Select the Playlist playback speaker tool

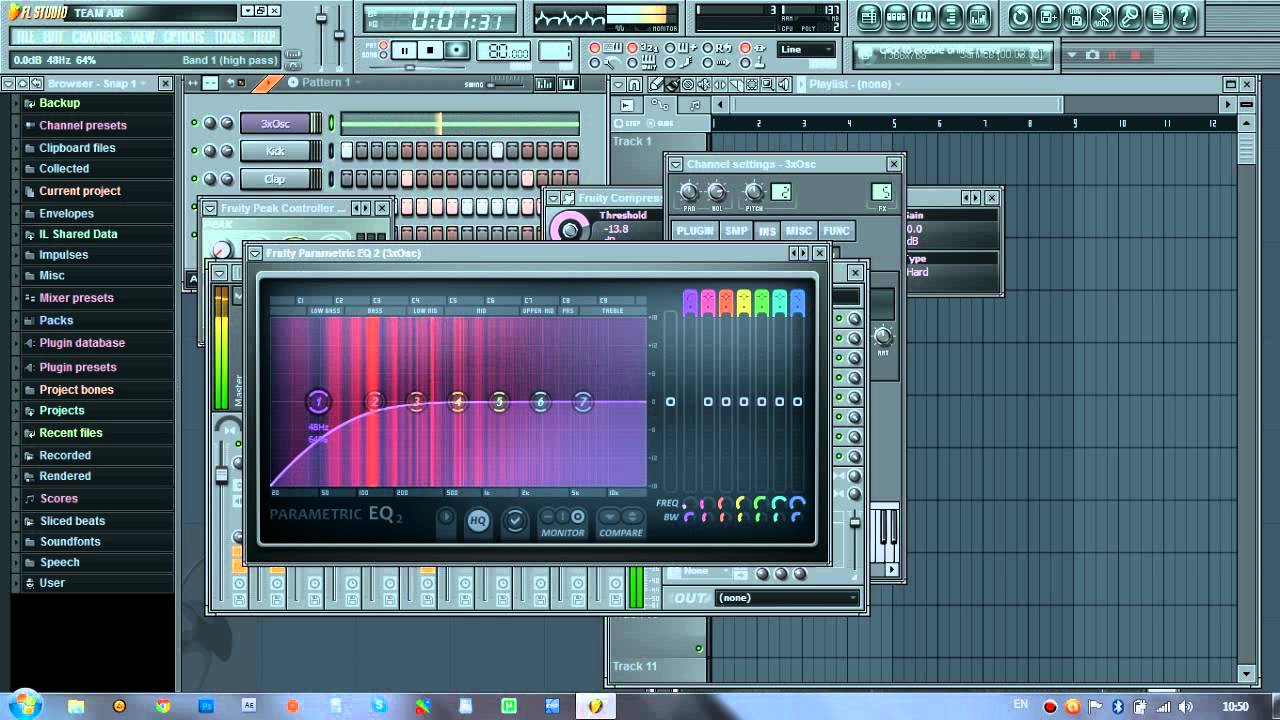(x=784, y=84)
